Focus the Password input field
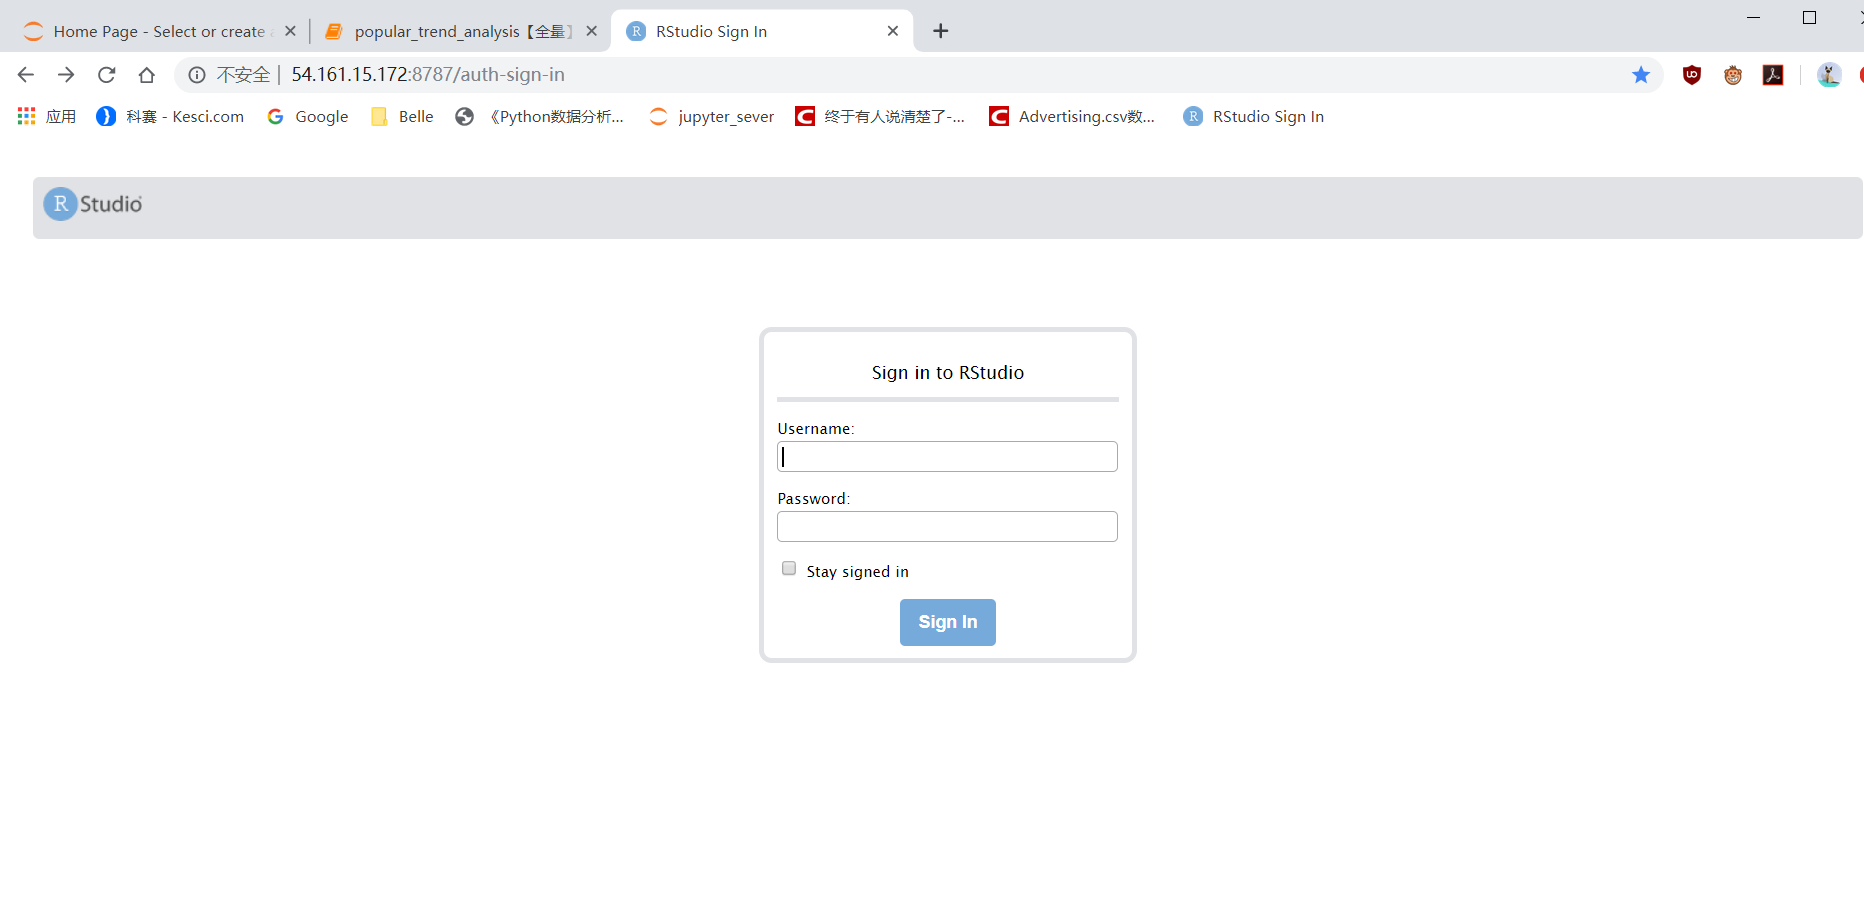The image size is (1864, 898). click(947, 527)
